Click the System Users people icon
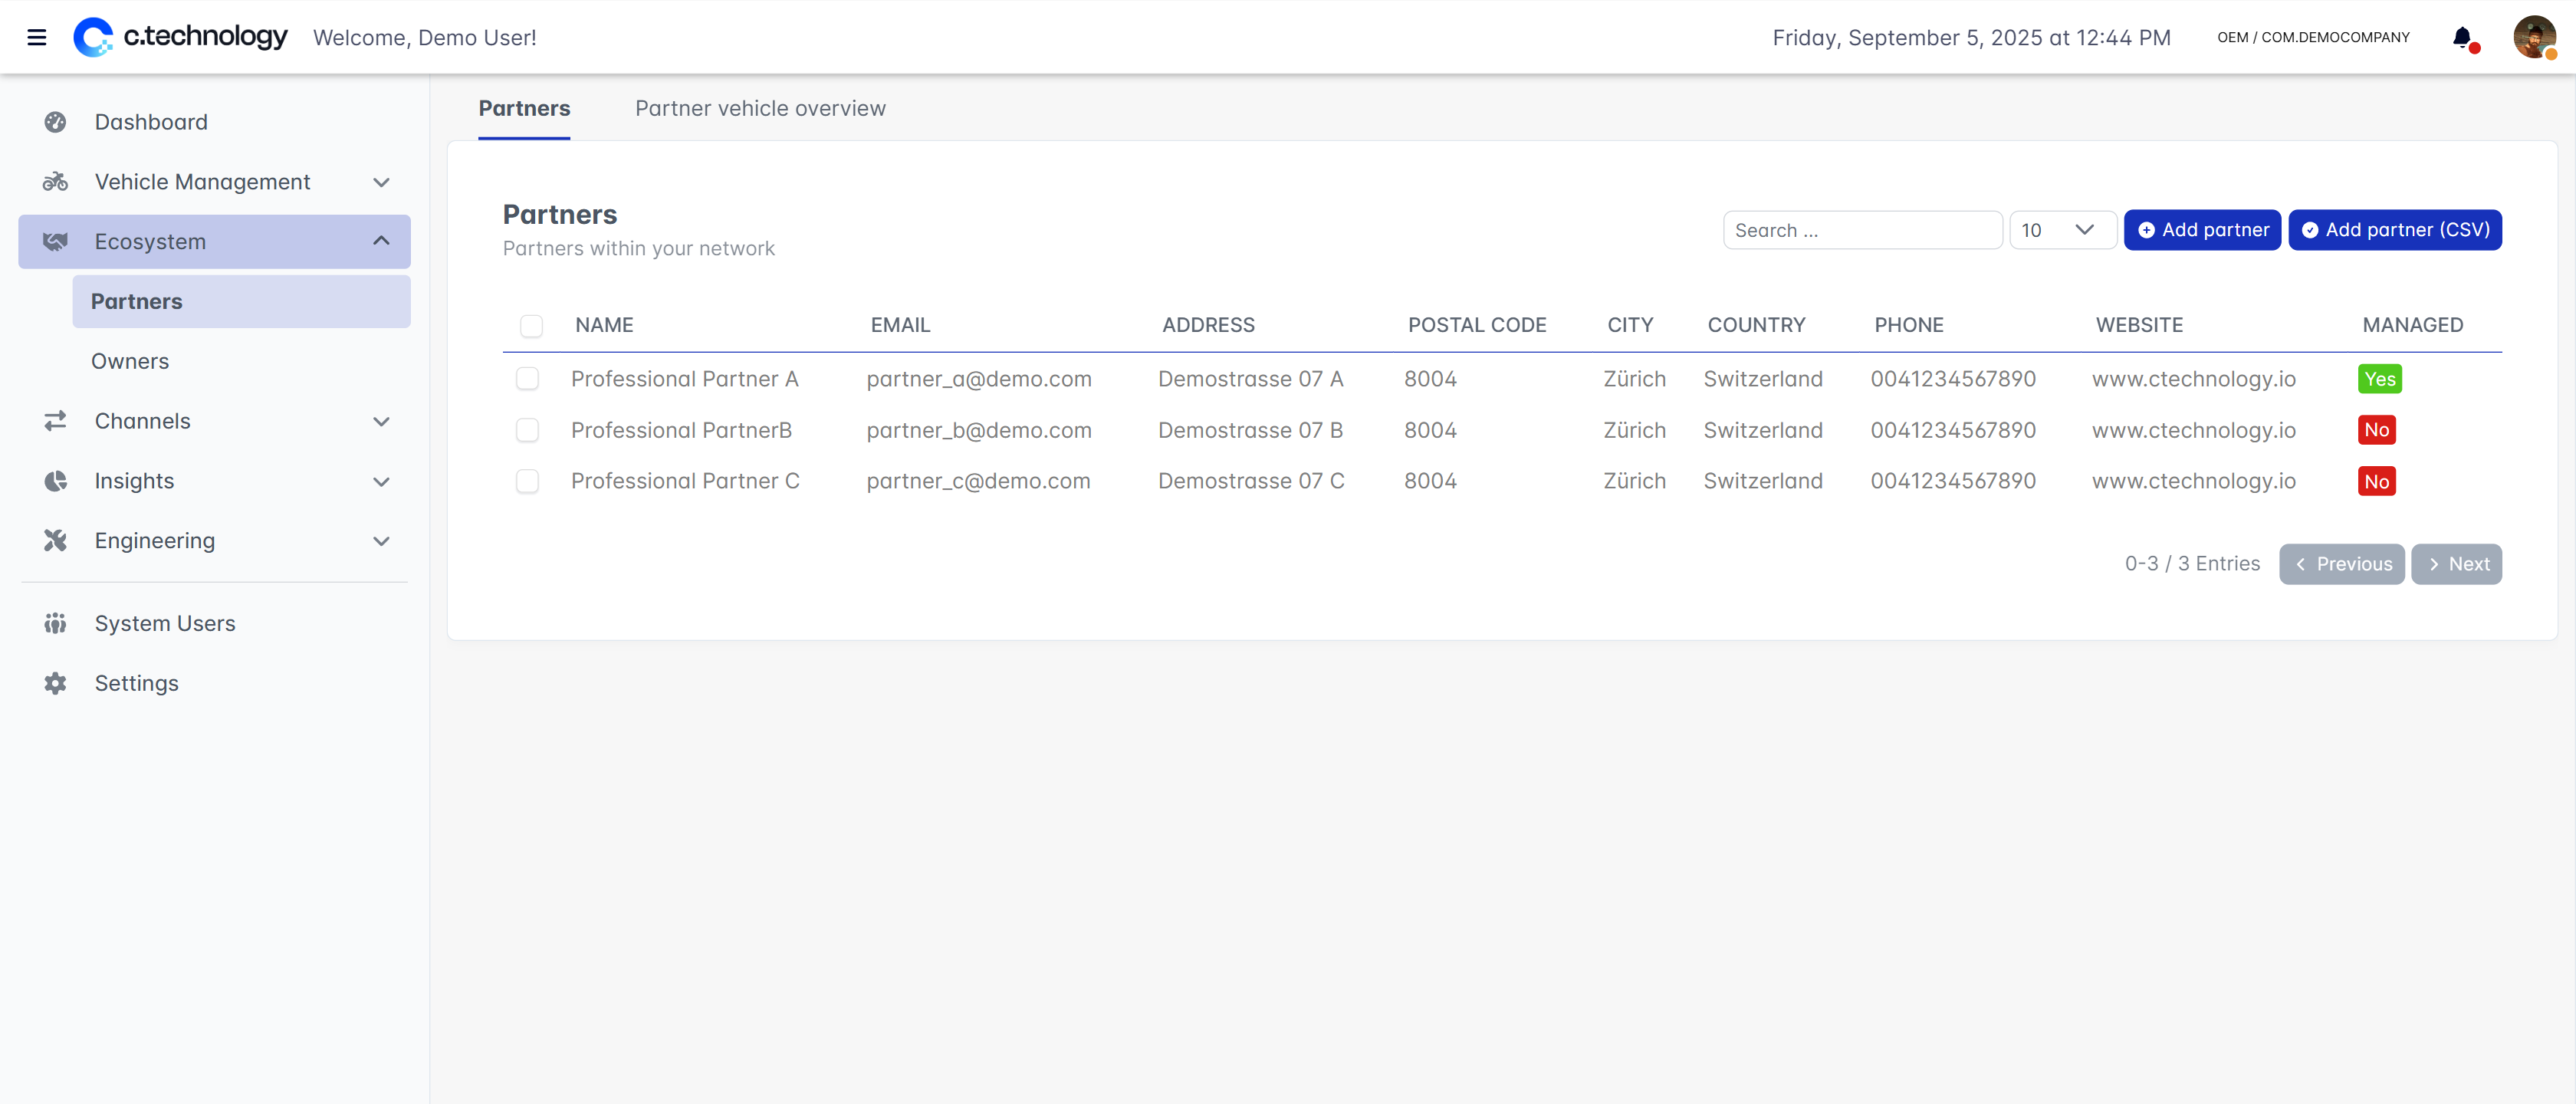The width and height of the screenshot is (2576, 1104). tap(55, 624)
